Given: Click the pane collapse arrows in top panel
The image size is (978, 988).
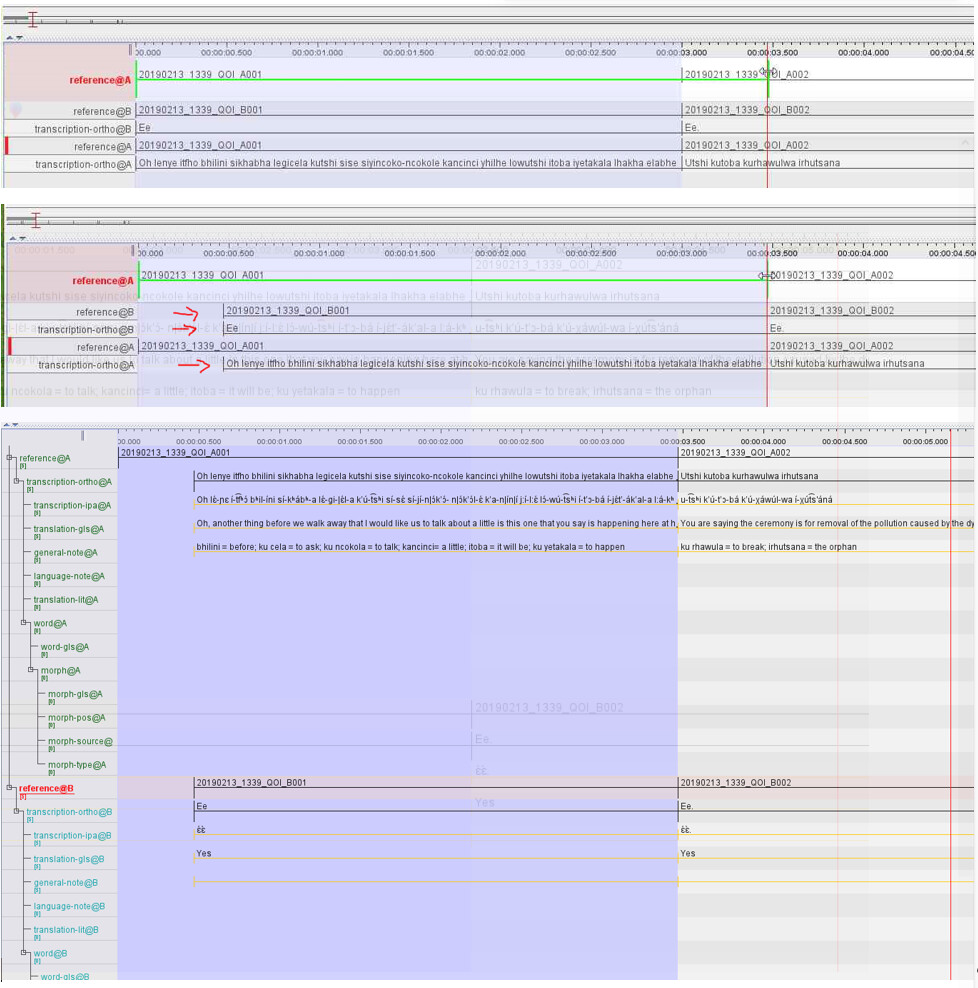Looking at the screenshot, I should (14, 38).
